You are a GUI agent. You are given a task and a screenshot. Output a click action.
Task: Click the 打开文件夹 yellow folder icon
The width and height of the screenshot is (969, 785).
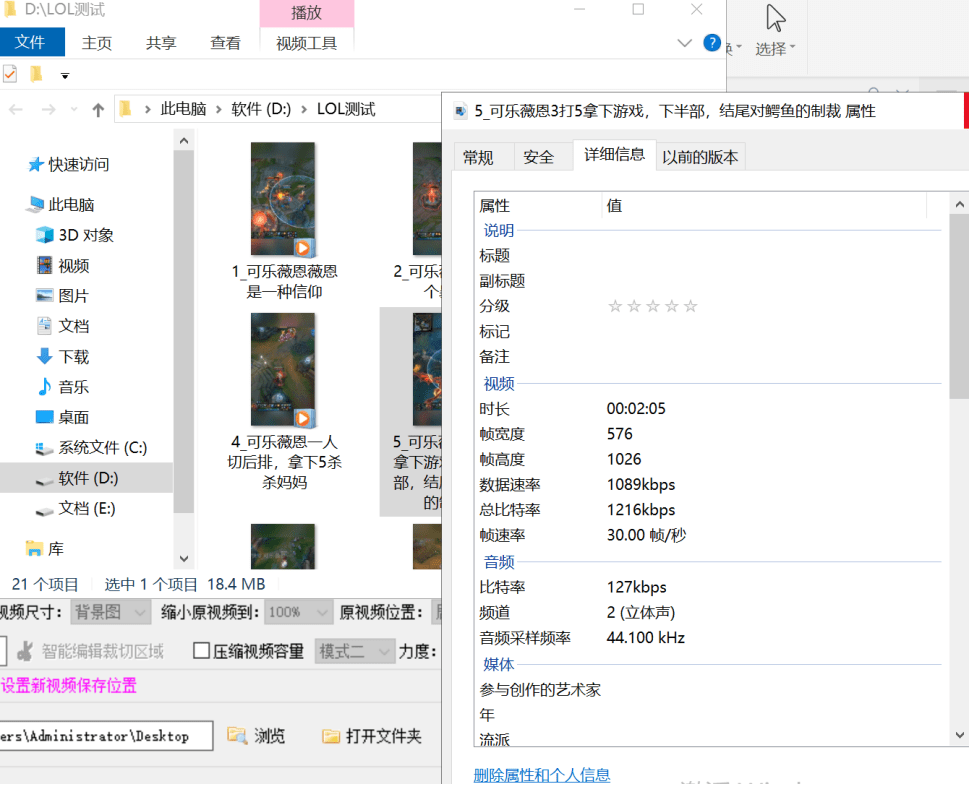pos(331,736)
